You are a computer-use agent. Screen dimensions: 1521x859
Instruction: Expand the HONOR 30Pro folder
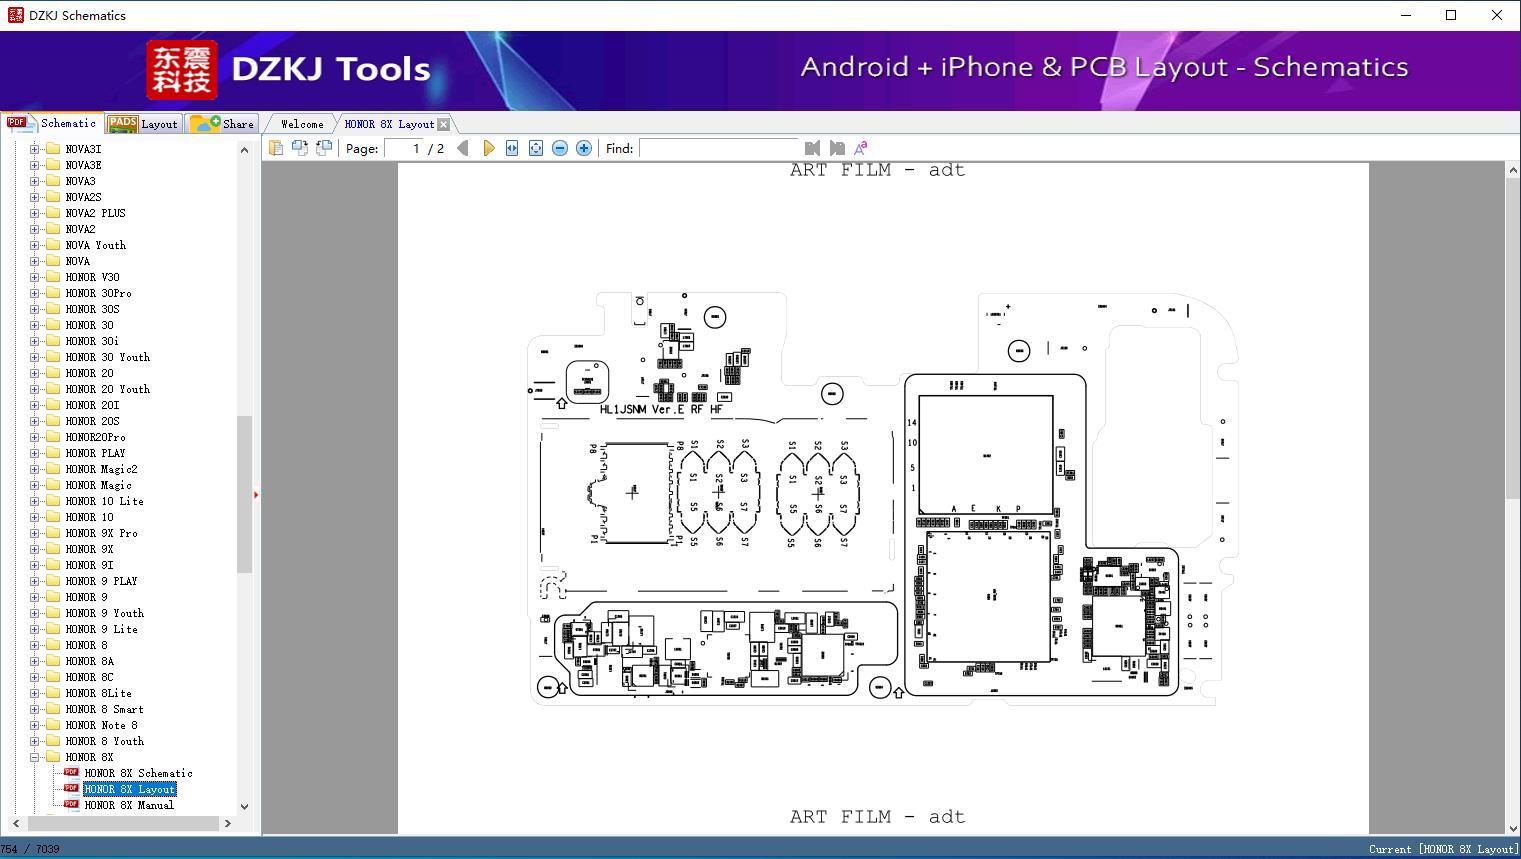35,293
